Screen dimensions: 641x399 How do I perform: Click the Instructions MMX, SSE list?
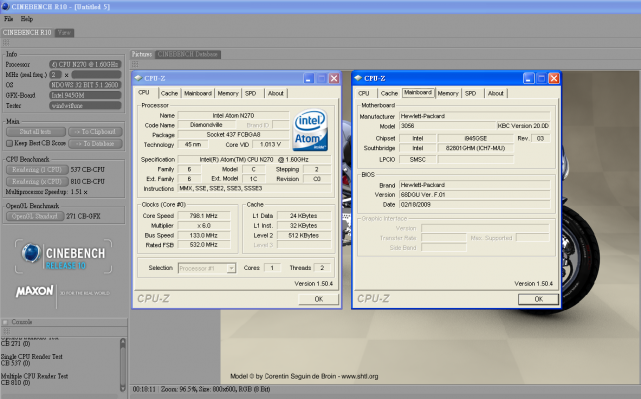click(x=254, y=188)
